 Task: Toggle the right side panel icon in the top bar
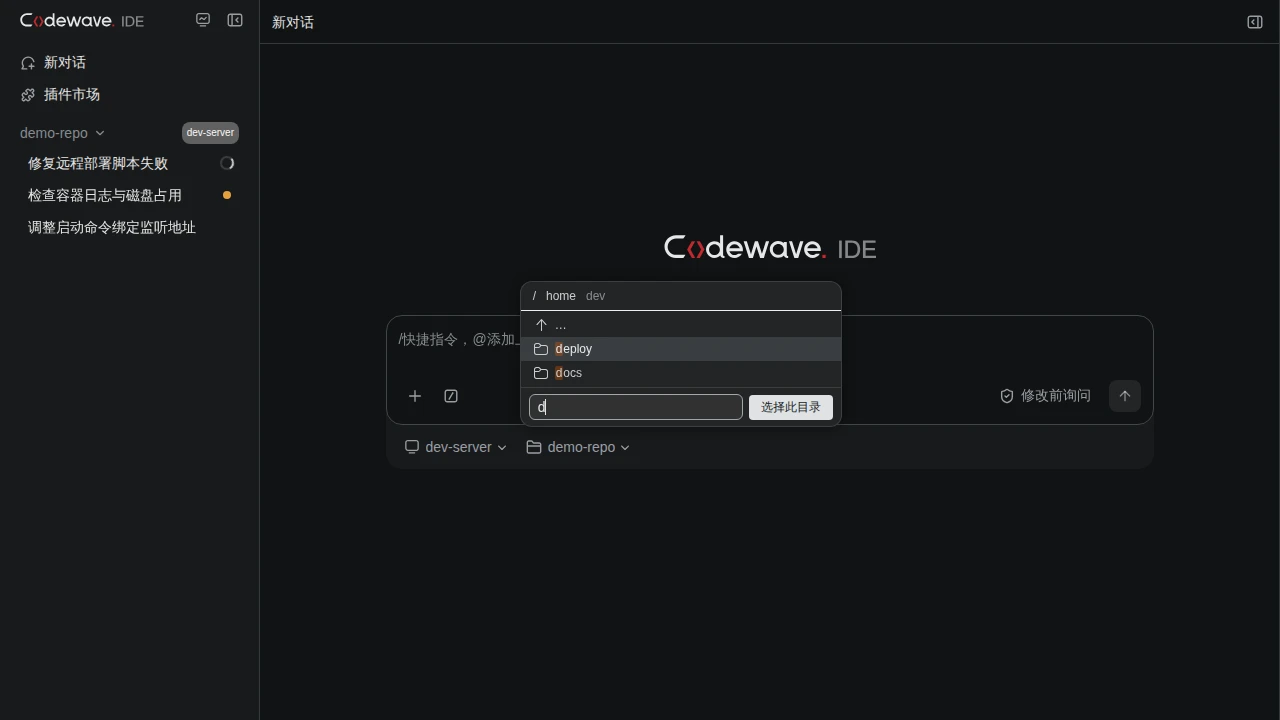click(x=1255, y=22)
